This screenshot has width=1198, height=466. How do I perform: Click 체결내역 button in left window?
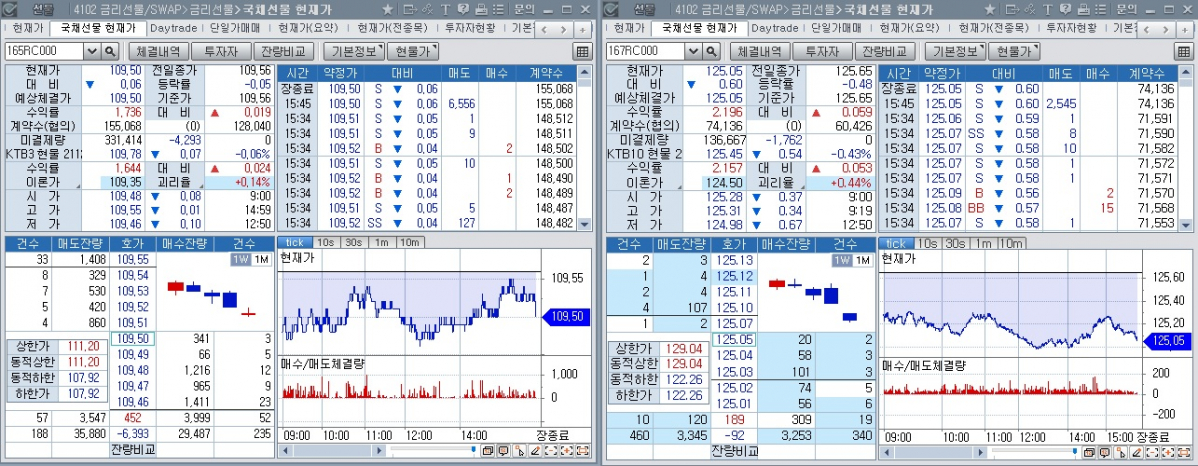coord(157,51)
